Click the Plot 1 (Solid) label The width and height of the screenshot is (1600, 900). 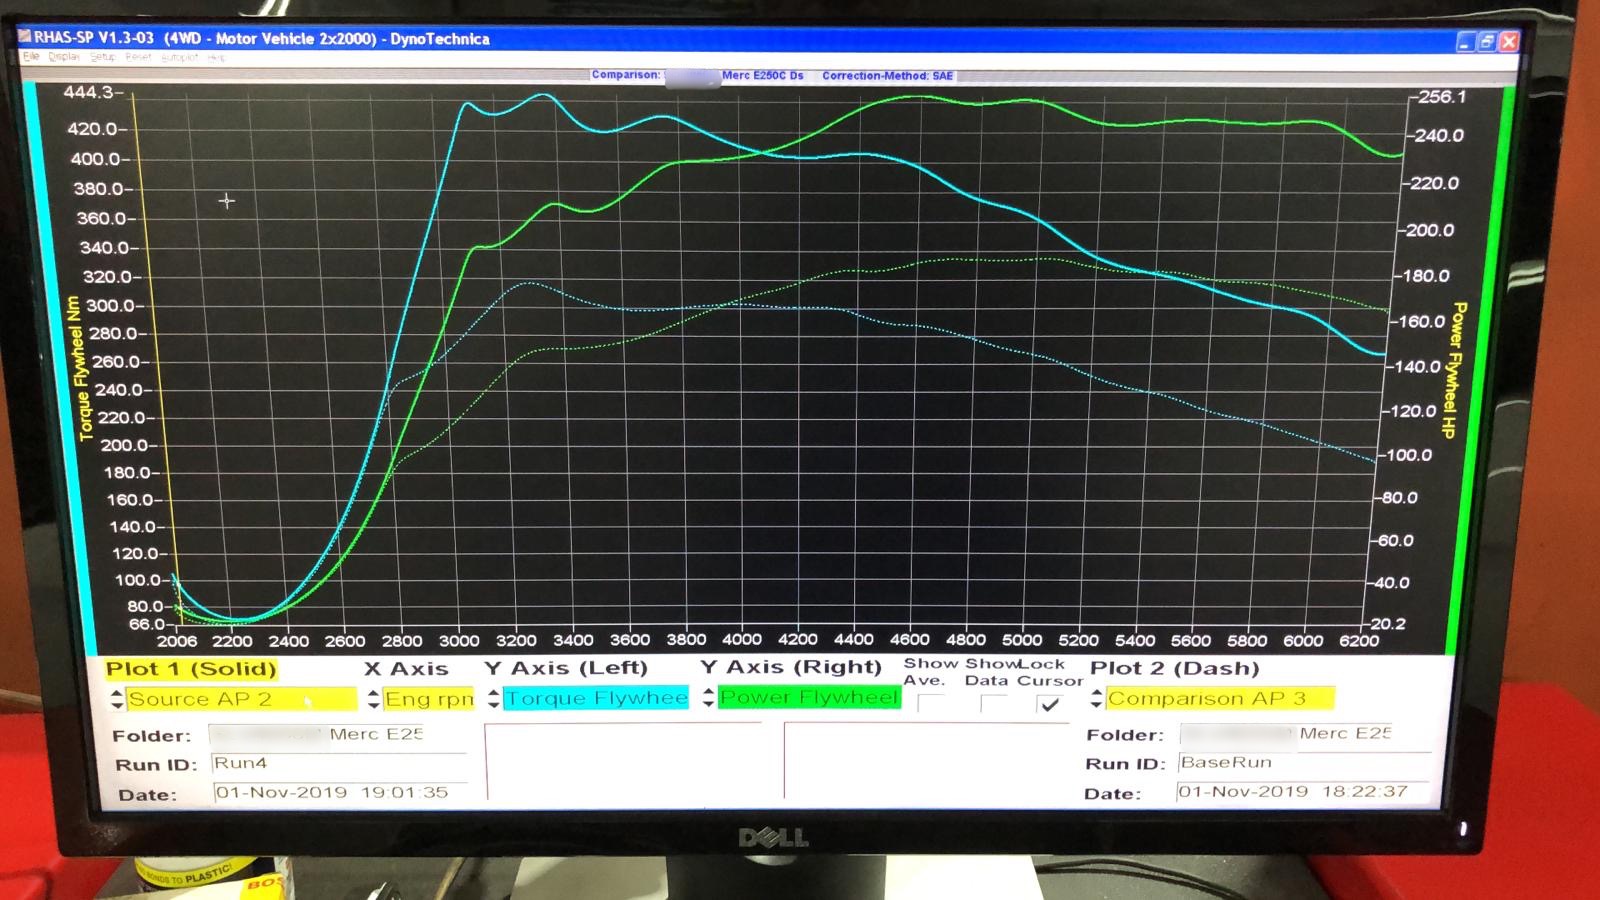pyautogui.click(x=191, y=669)
